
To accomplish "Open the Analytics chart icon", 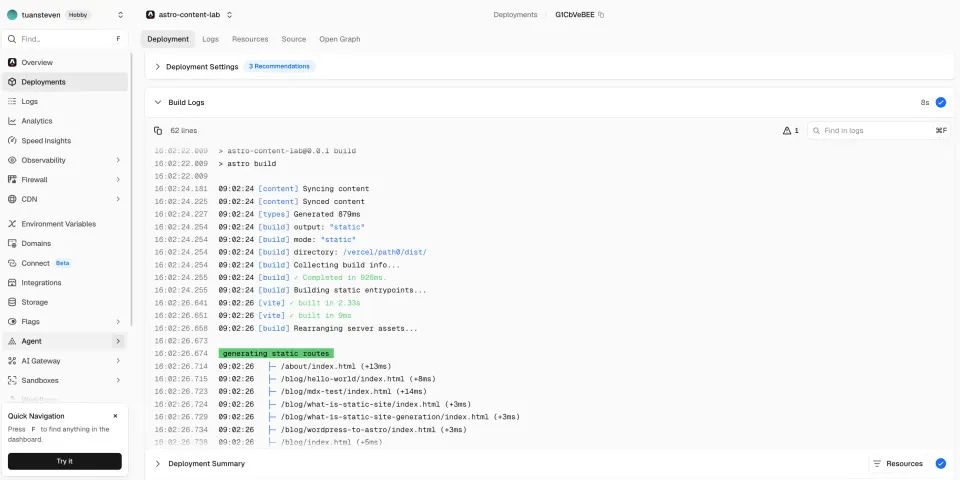I will point(12,121).
